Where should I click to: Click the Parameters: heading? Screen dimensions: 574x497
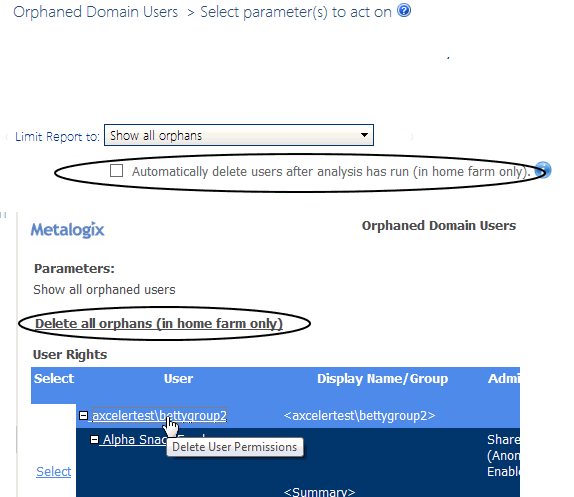click(74, 269)
